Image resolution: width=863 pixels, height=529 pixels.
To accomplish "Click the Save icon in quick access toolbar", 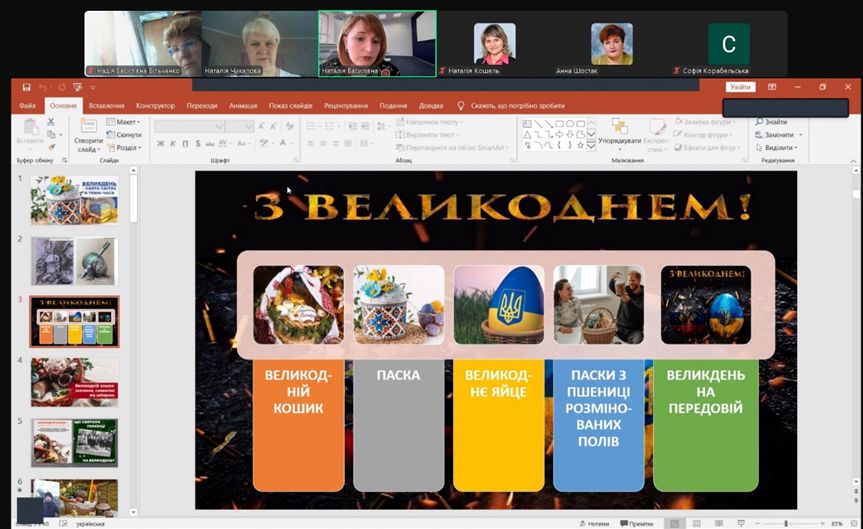I will pyautogui.click(x=26, y=87).
